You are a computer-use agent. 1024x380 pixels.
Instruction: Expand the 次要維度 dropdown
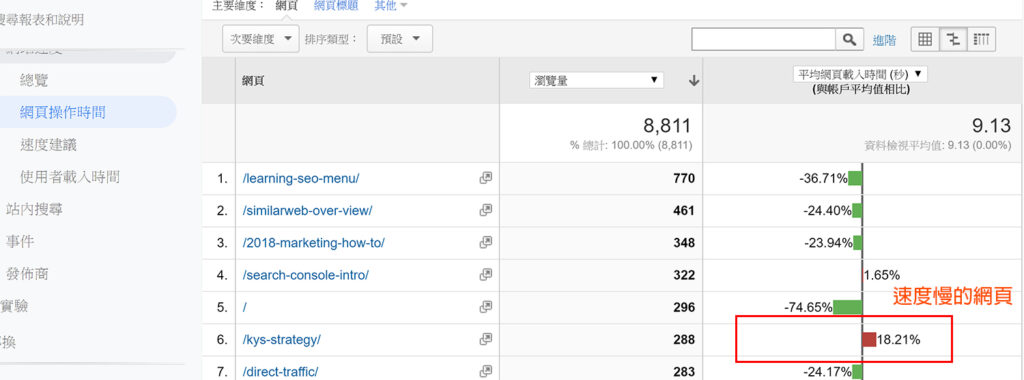click(x=261, y=39)
